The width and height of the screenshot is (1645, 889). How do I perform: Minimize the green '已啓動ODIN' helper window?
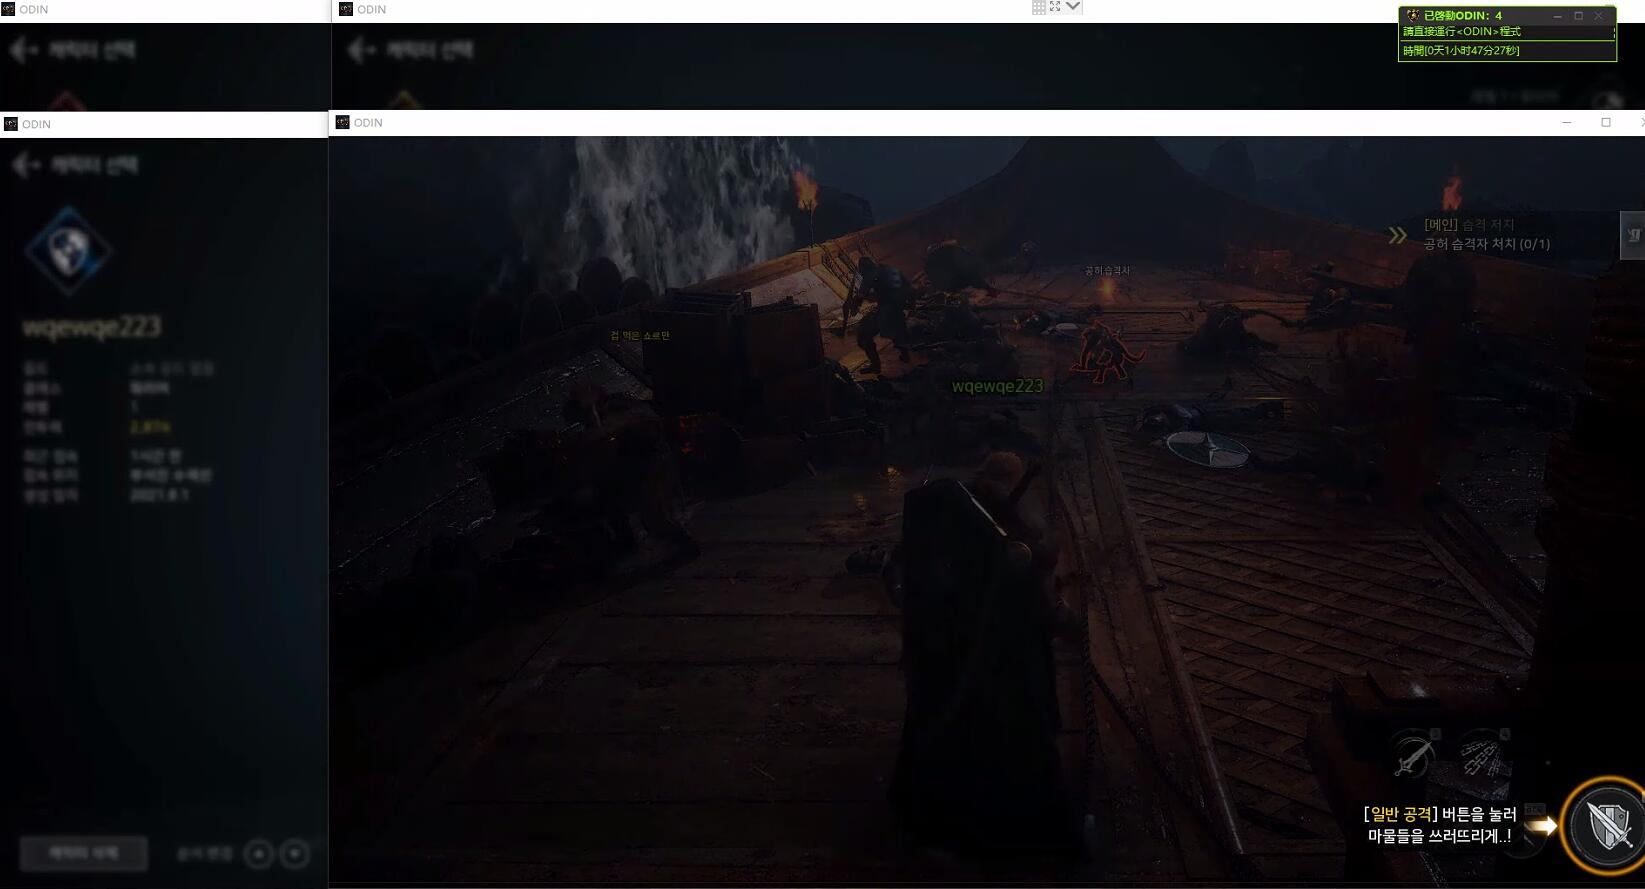pos(1557,16)
